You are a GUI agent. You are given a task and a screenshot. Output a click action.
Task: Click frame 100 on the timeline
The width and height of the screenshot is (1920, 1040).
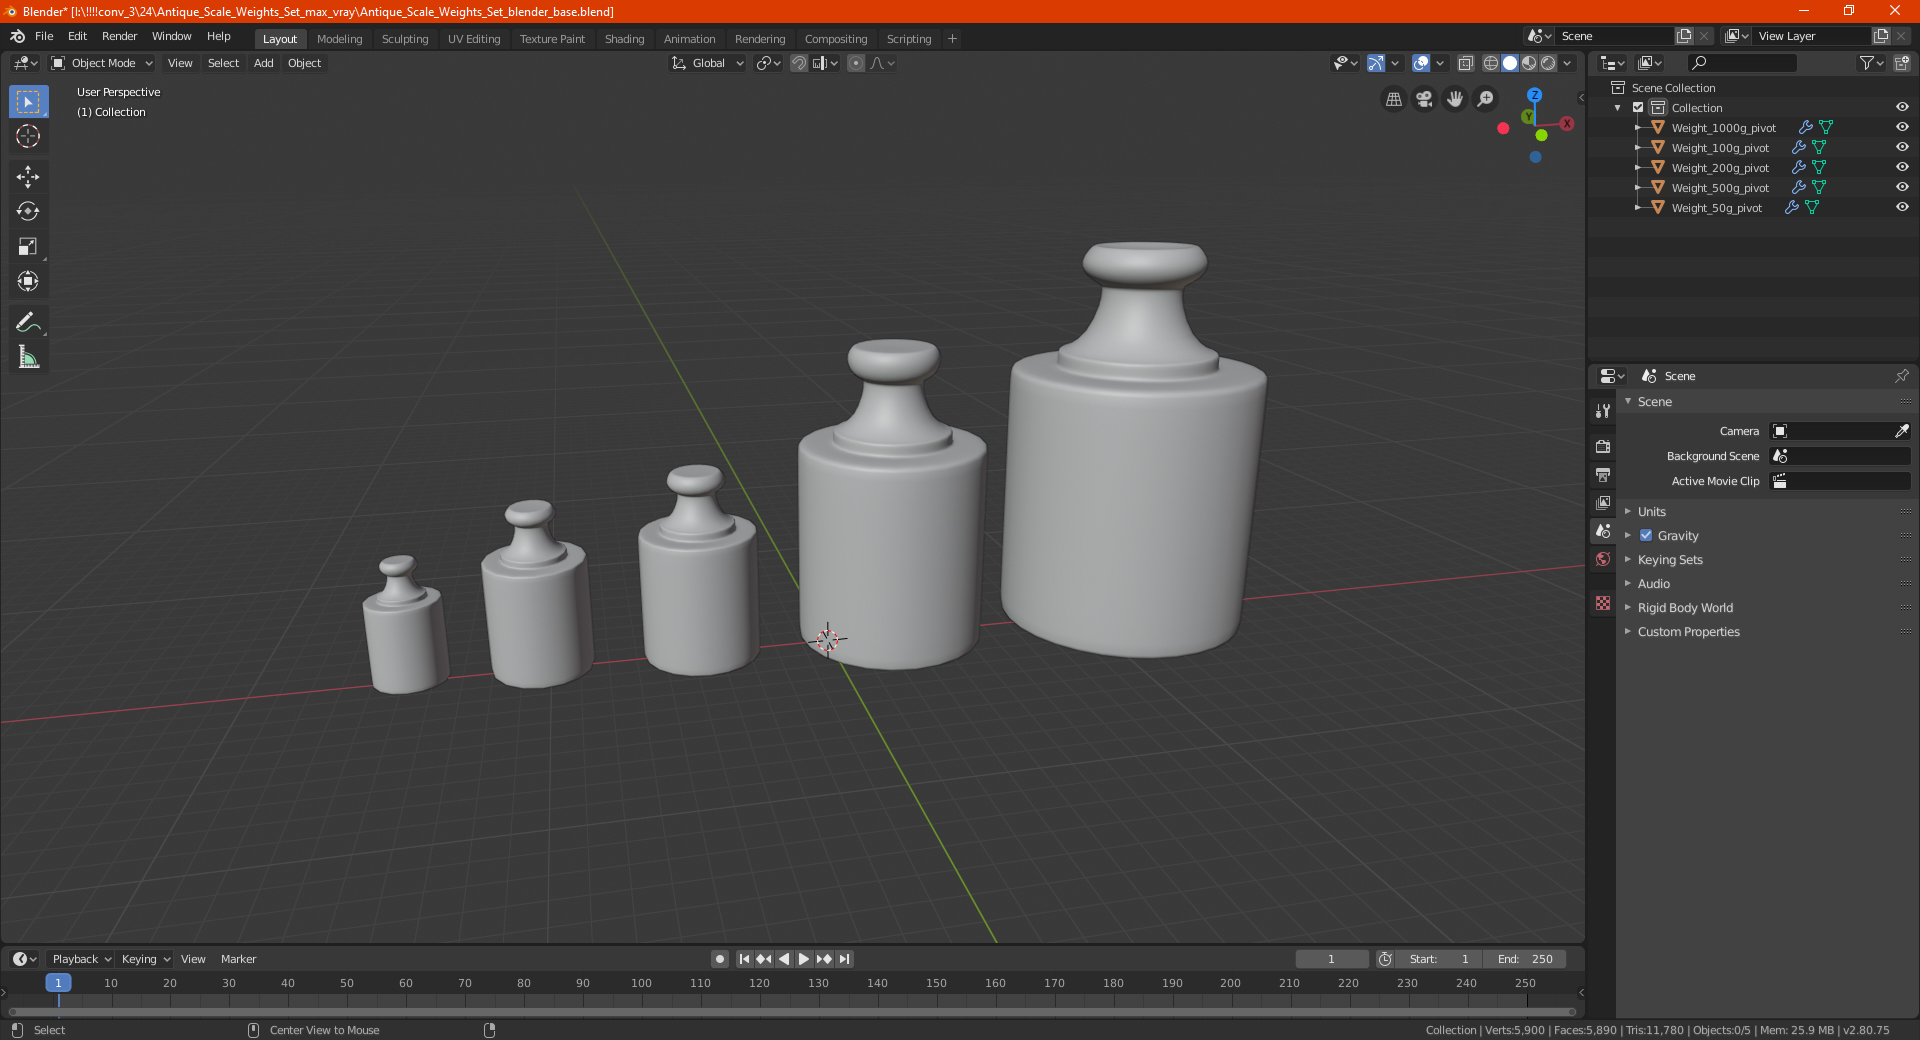click(x=641, y=983)
